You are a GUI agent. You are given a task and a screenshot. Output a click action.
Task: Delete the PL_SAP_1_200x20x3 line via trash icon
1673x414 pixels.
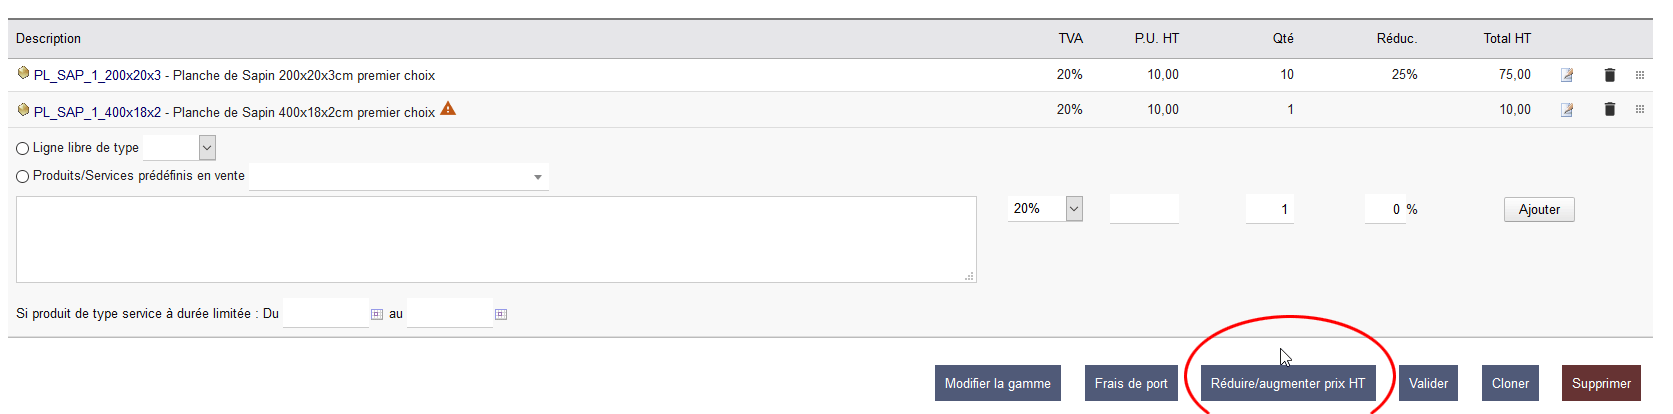tap(1609, 75)
